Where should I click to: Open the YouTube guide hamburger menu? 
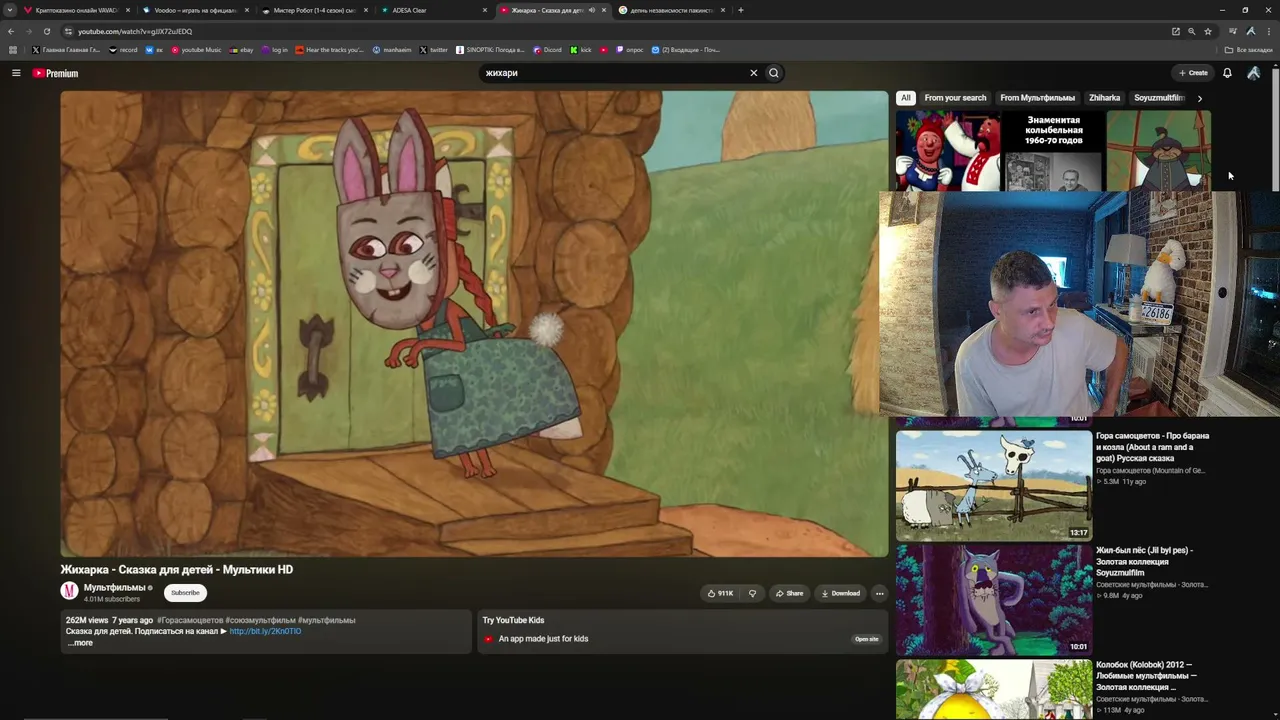click(x=16, y=73)
